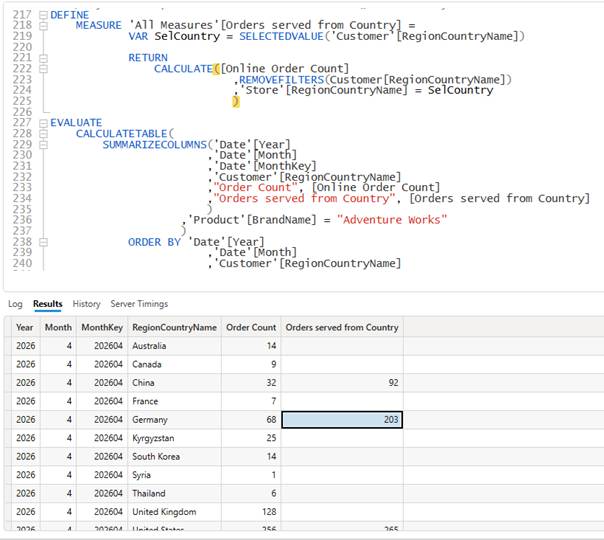604x540 pixels.
Task: Select Order Count cell showing 68
Action: point(251,419)
